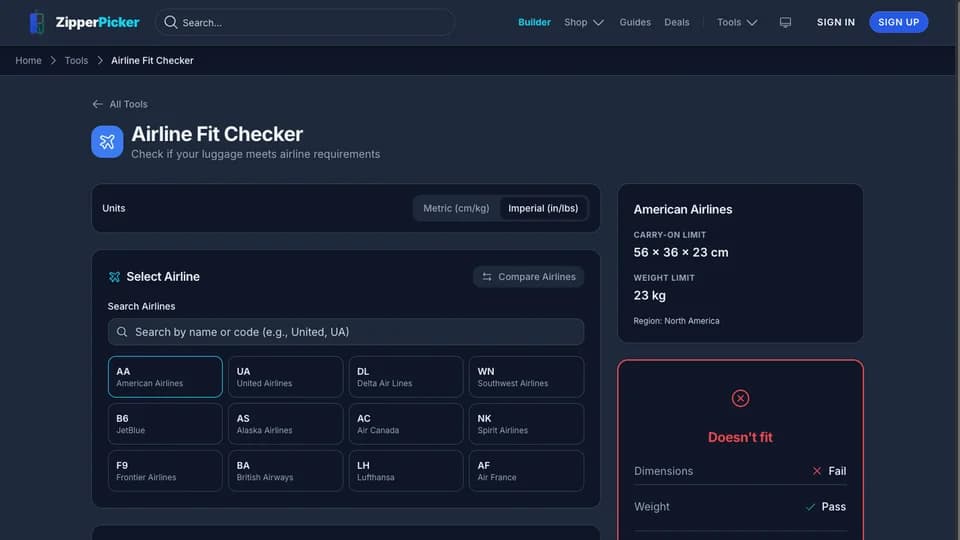Switch units to Metric (cm/kg)
The width and height of the screenshot is (960, 540).
pyautogui.click(x=456, y=208)
